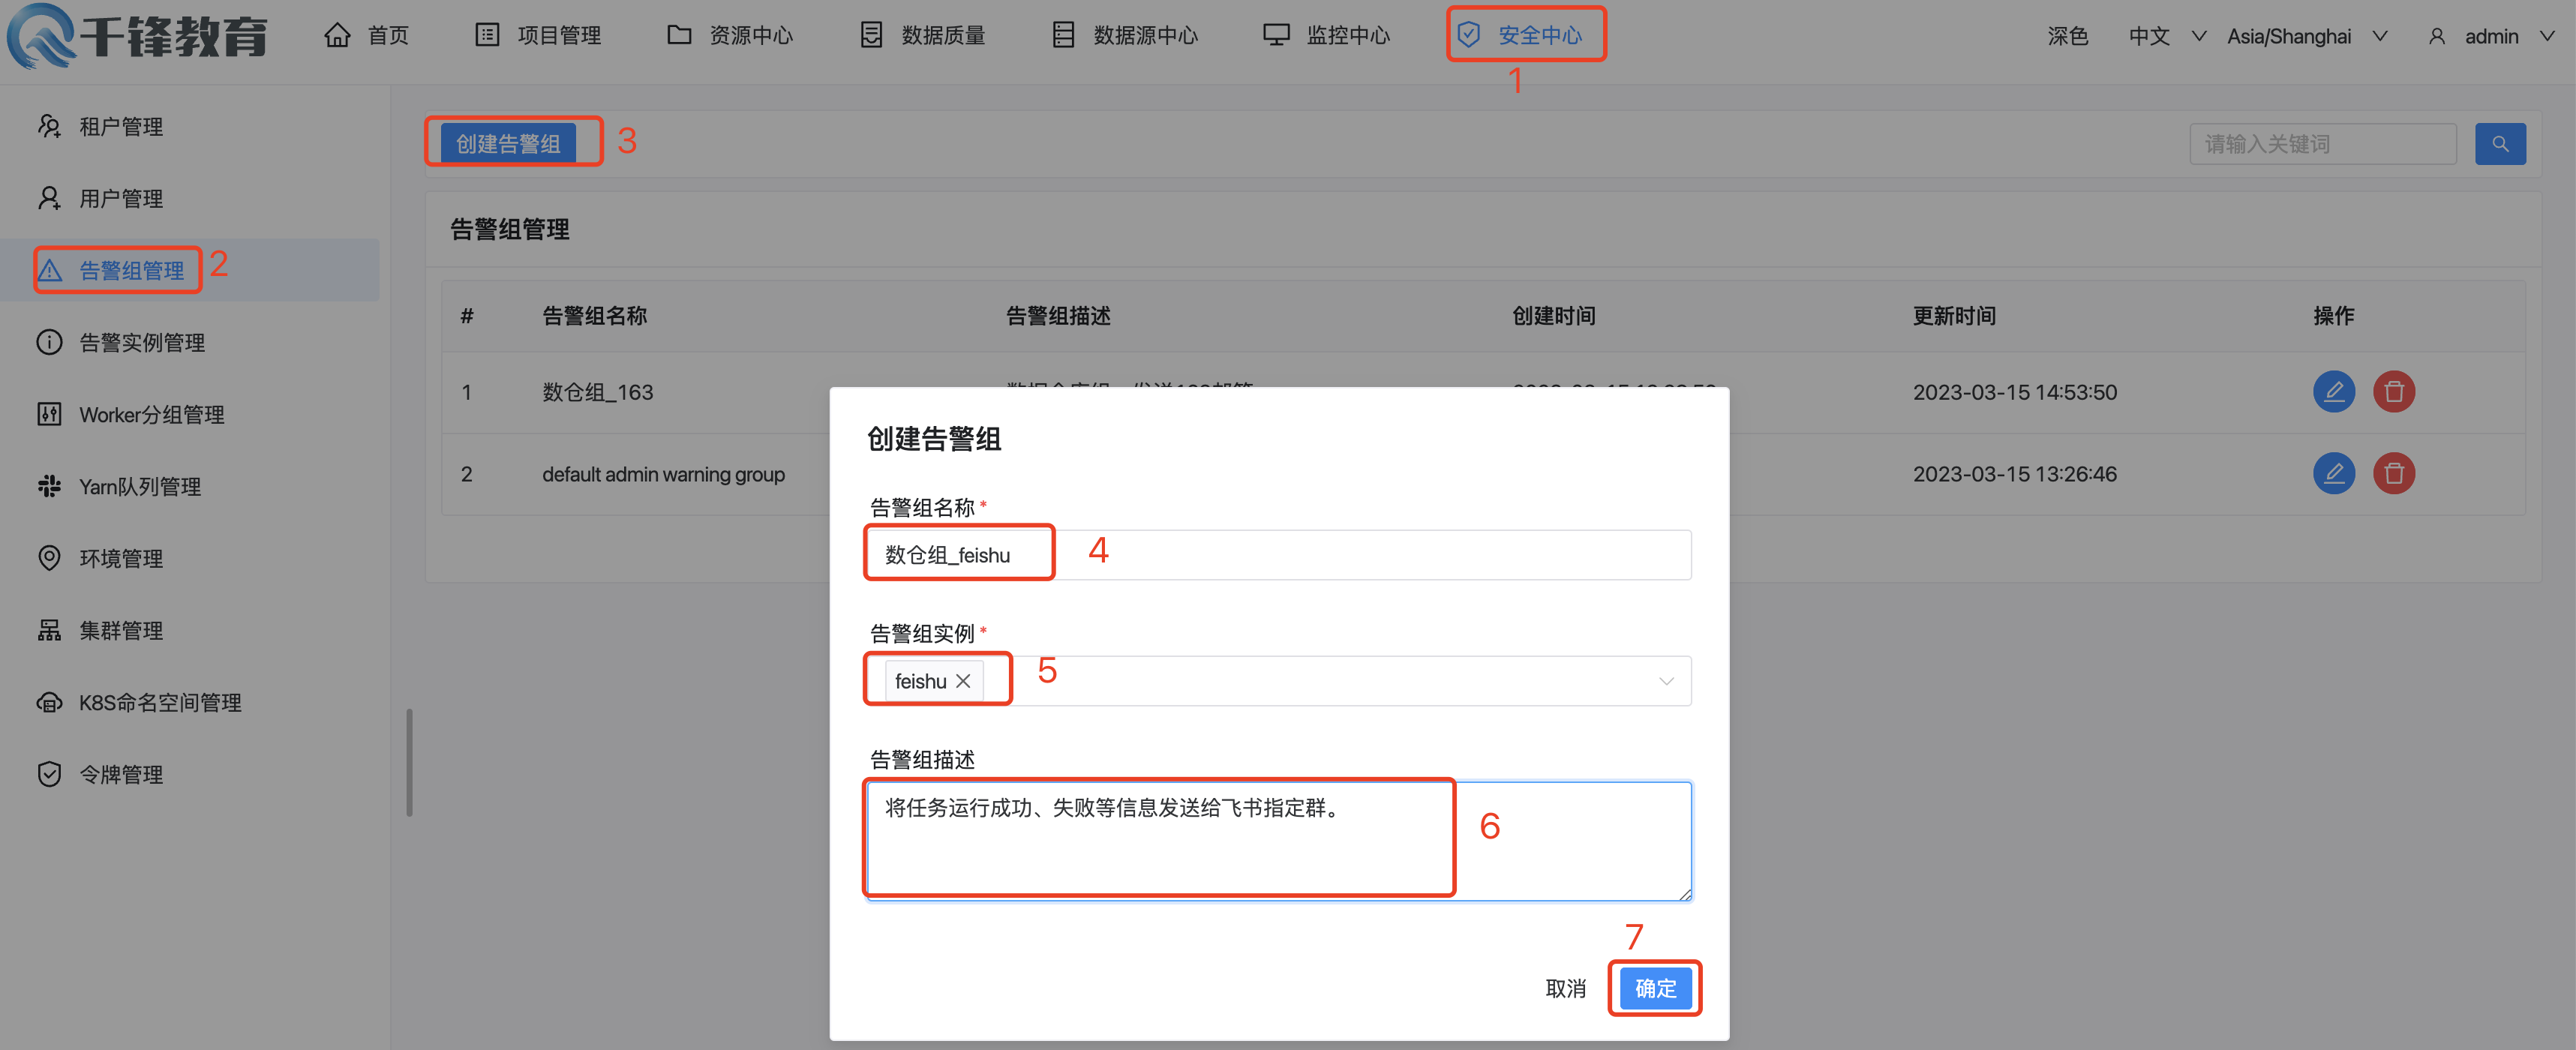This screenshot has width=2576, height=1050.
Task: Click delete icon for default admin warning group
Action: click(x=2393, y=473)
